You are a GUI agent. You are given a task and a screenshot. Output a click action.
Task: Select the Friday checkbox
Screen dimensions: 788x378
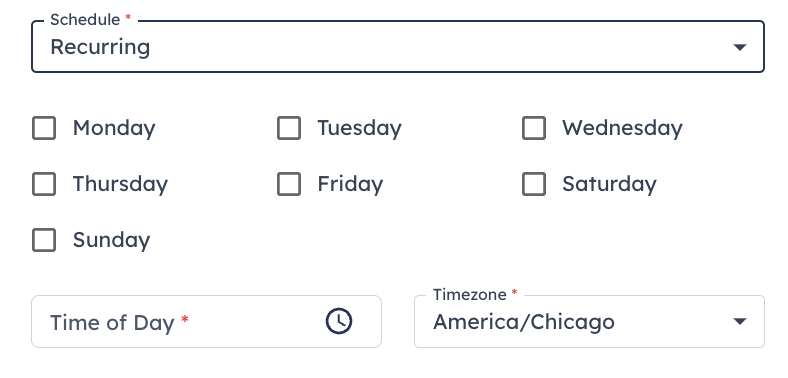pyautogui.click(x=289, y=184)
